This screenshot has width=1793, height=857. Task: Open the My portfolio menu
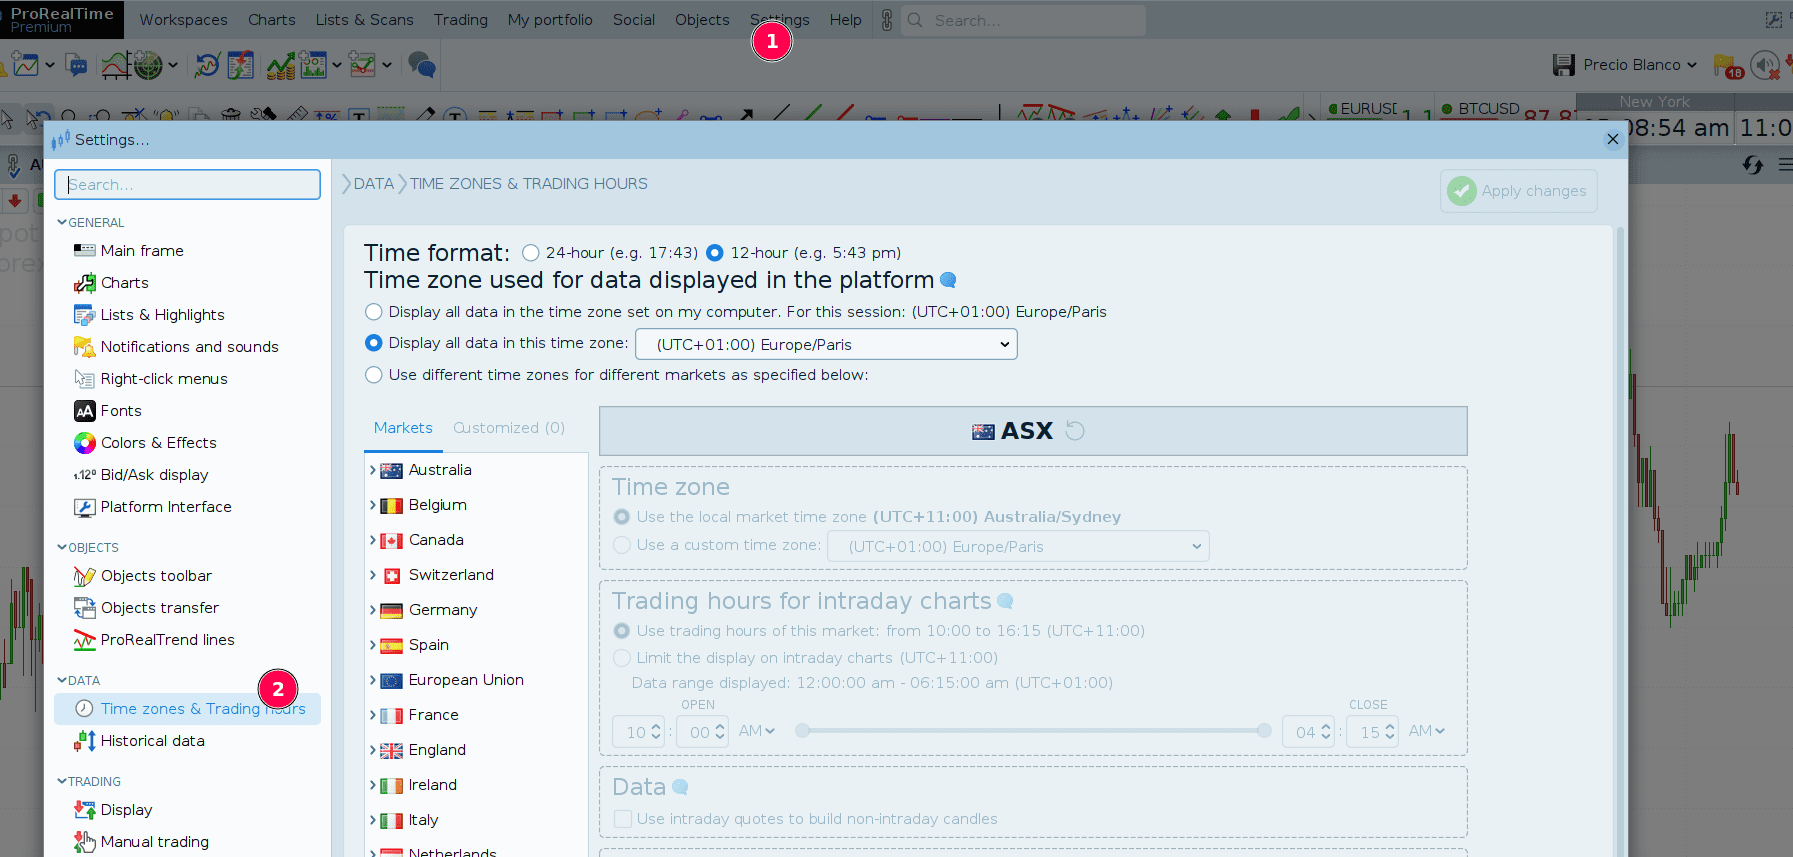click(x=550, y=20)
